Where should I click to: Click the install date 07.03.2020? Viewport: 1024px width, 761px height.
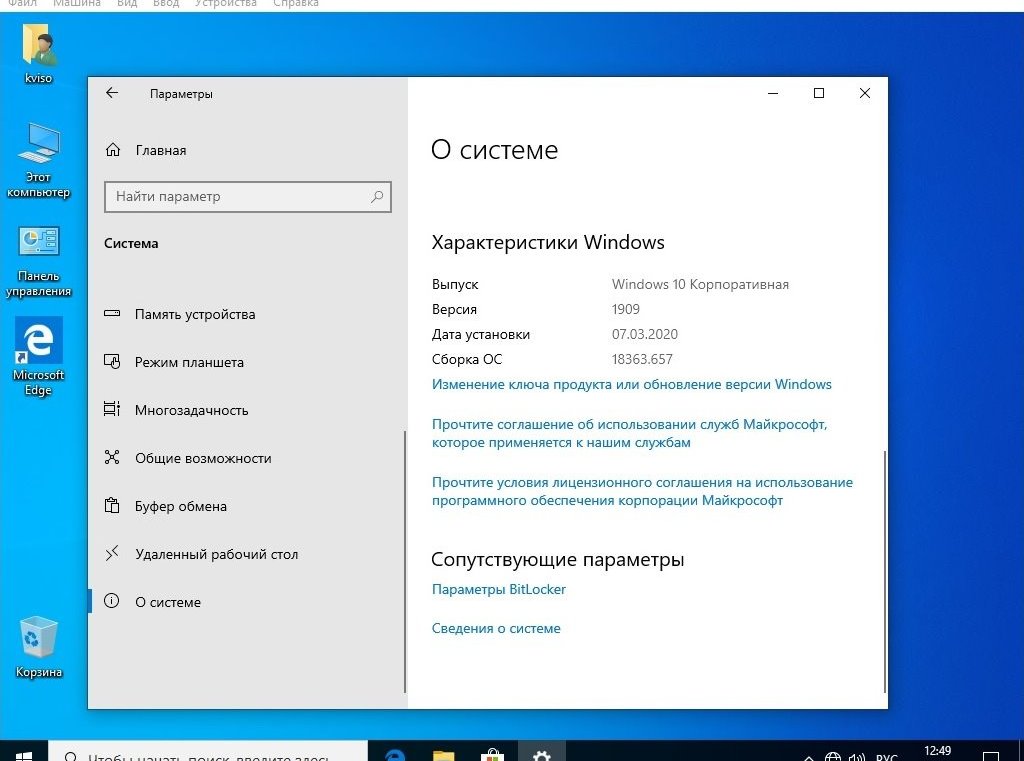coord(645,334)
